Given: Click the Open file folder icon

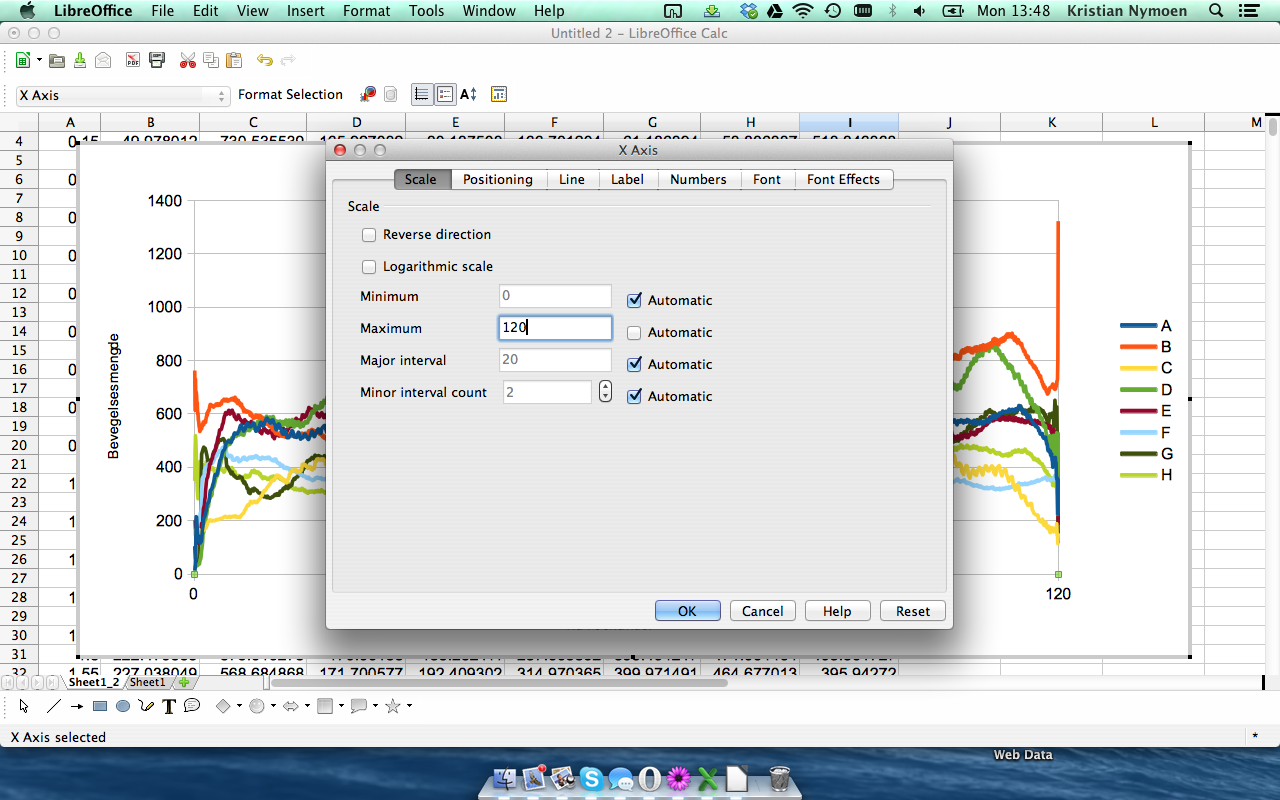Looking at the screenshot, I should click(x=57, y=60).
